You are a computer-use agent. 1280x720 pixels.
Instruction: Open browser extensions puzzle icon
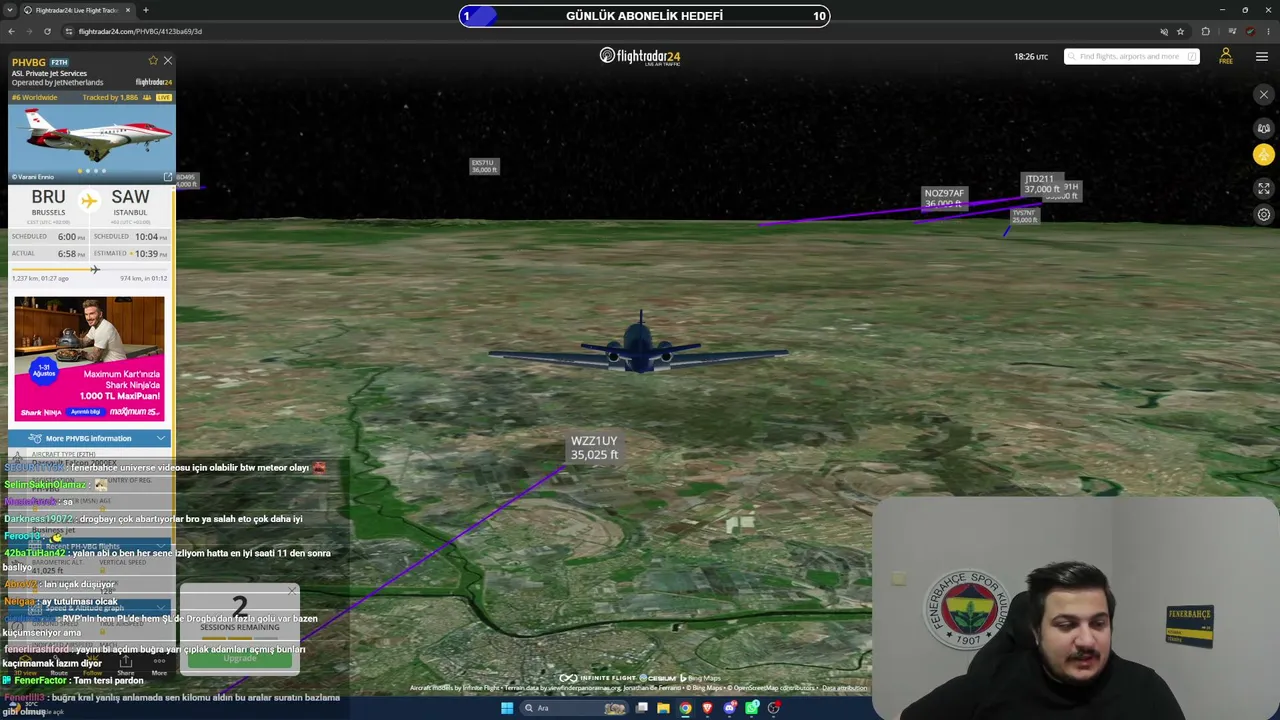click(1205, 31)
